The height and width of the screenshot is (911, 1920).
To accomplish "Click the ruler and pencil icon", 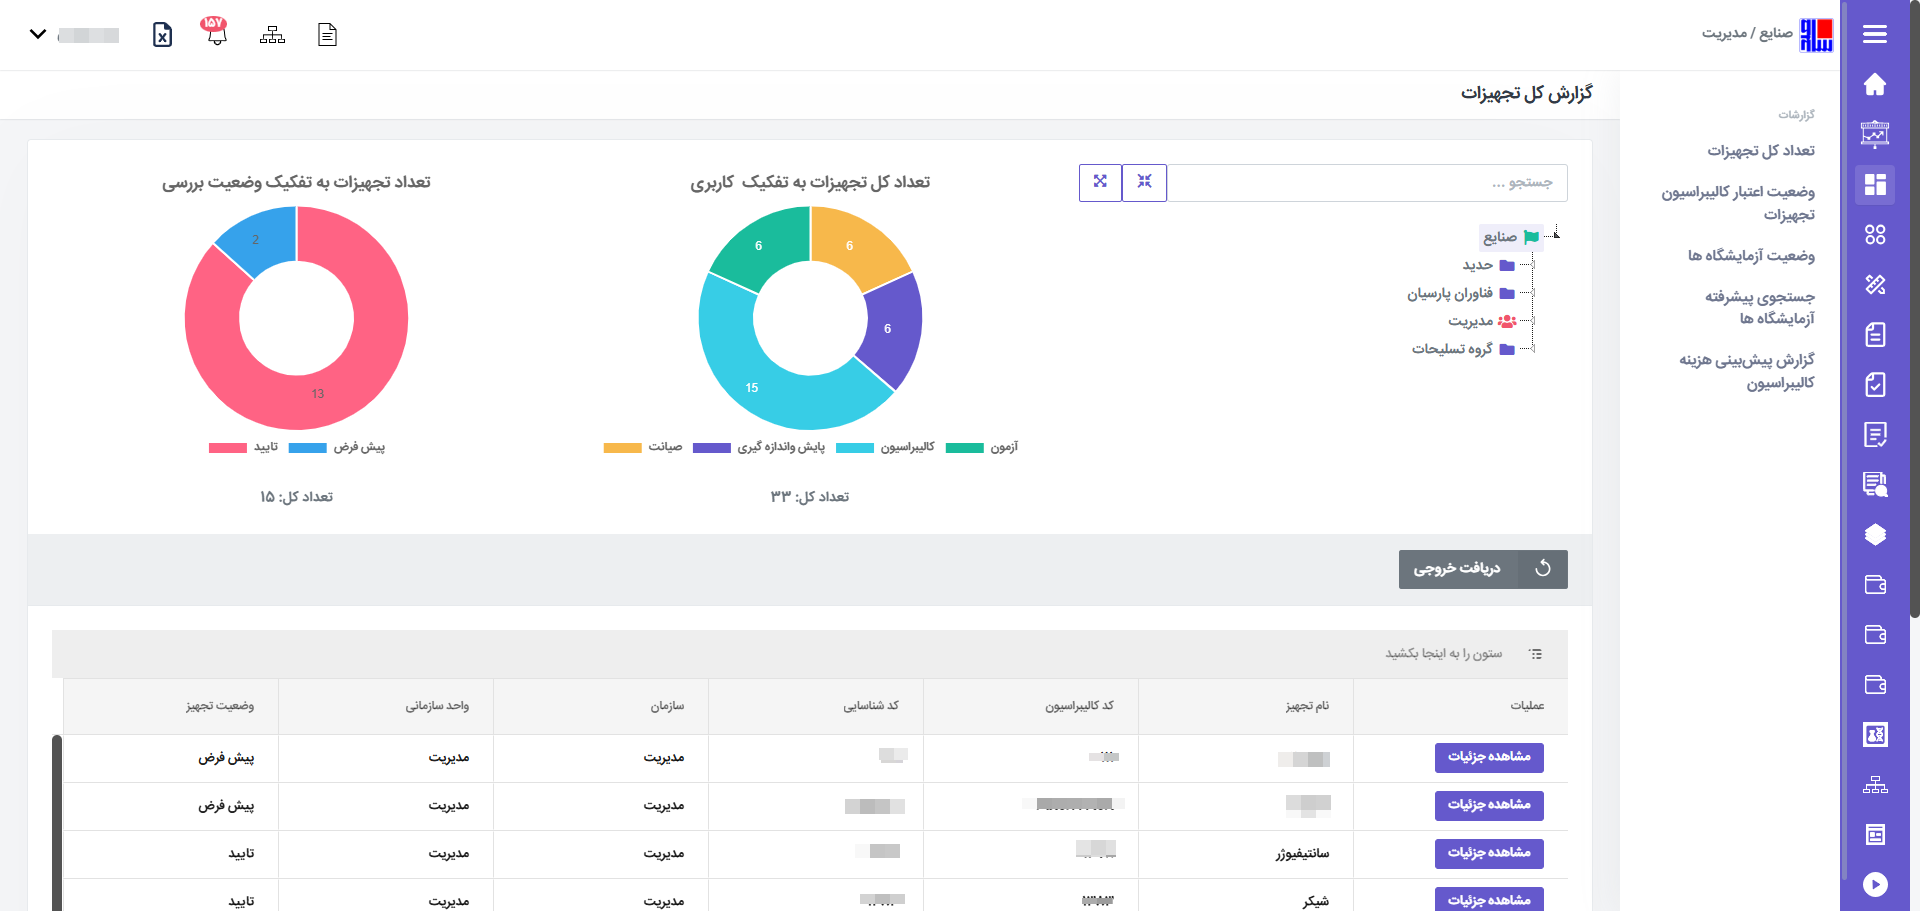I will [x=1875, y=284].
